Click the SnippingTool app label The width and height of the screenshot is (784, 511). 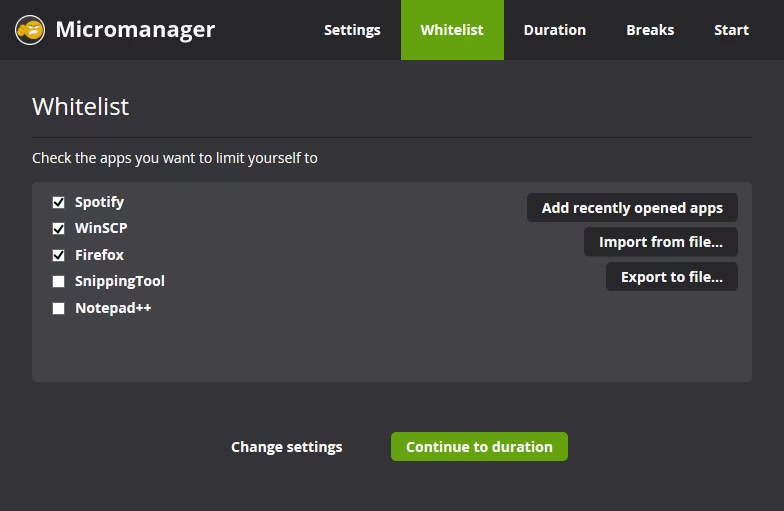tap(119, 282)
